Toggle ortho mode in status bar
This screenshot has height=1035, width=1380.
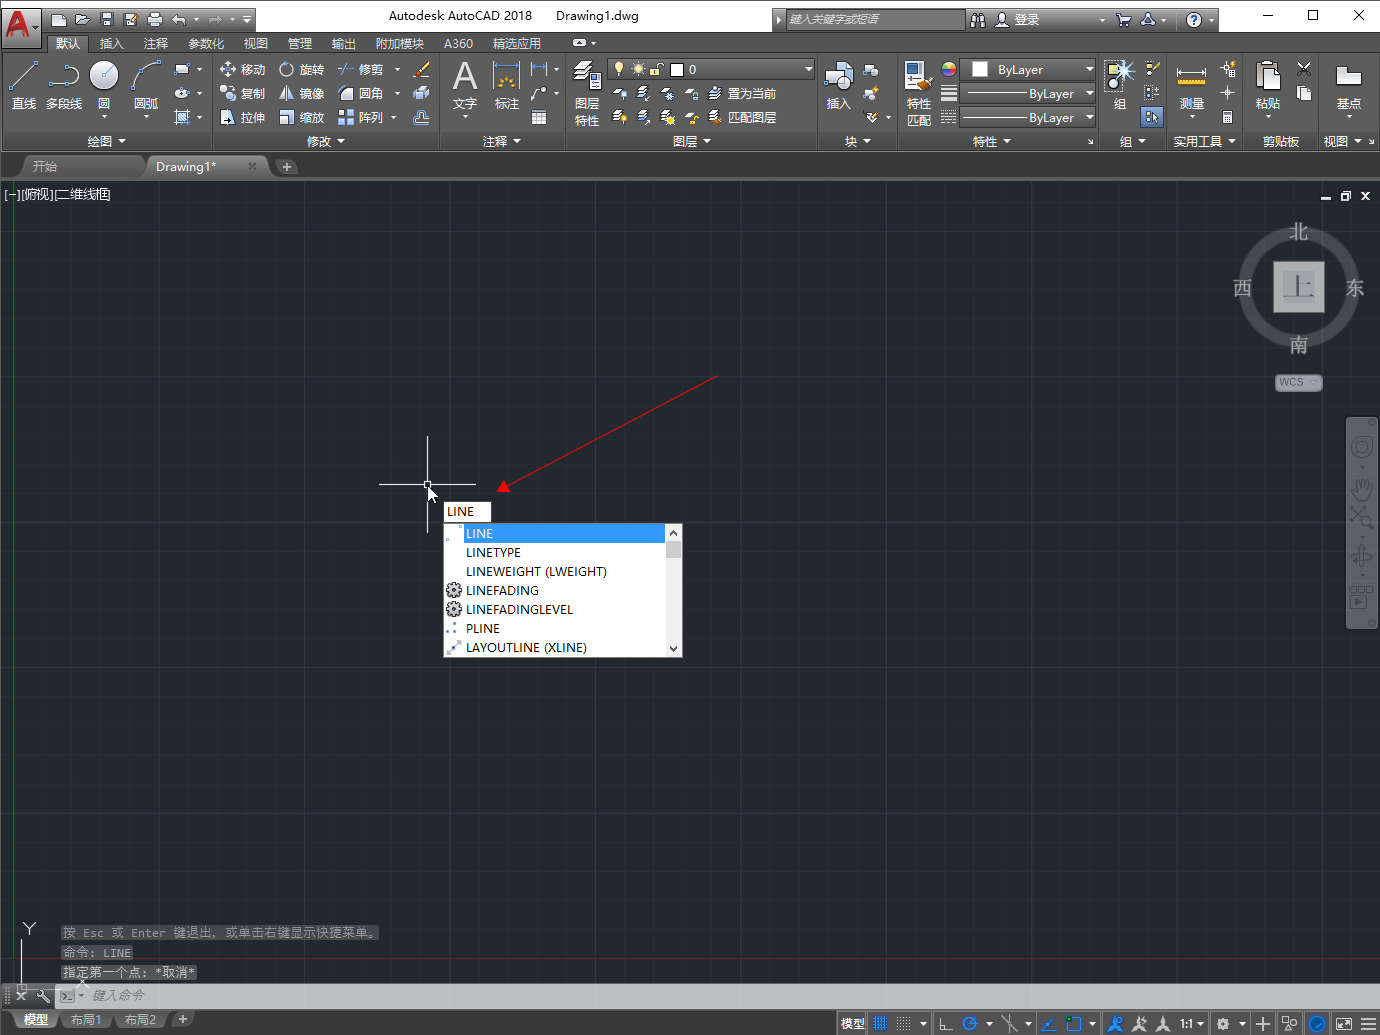point(945,1023)
